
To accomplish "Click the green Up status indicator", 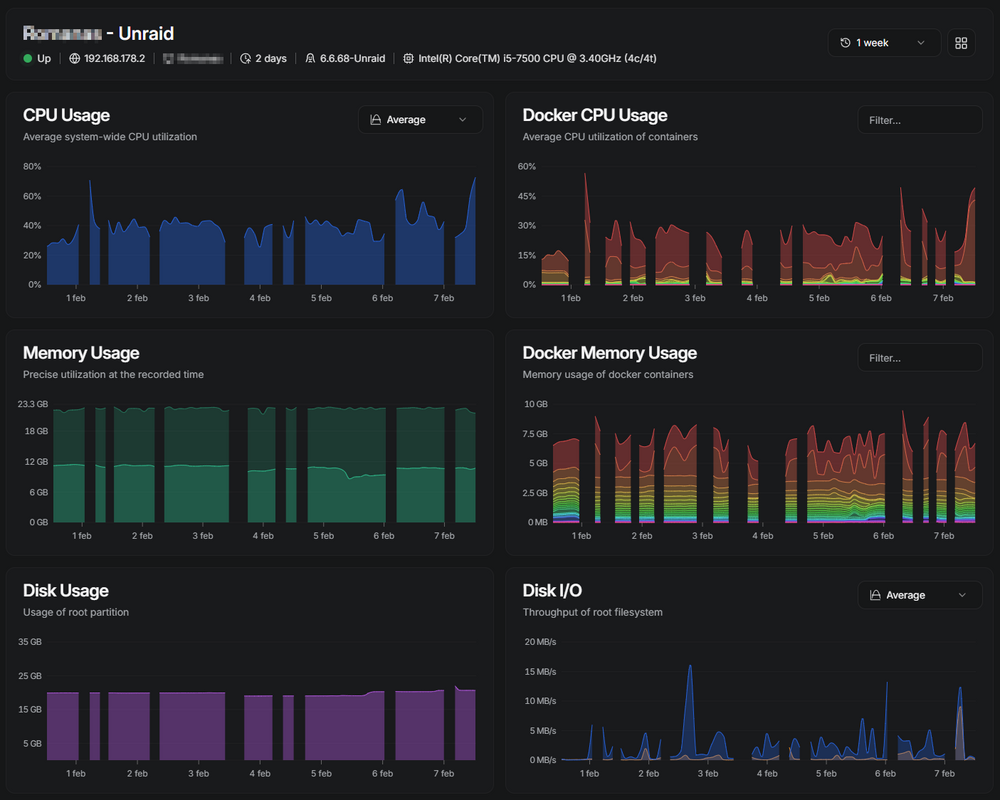I will point(27,59).
